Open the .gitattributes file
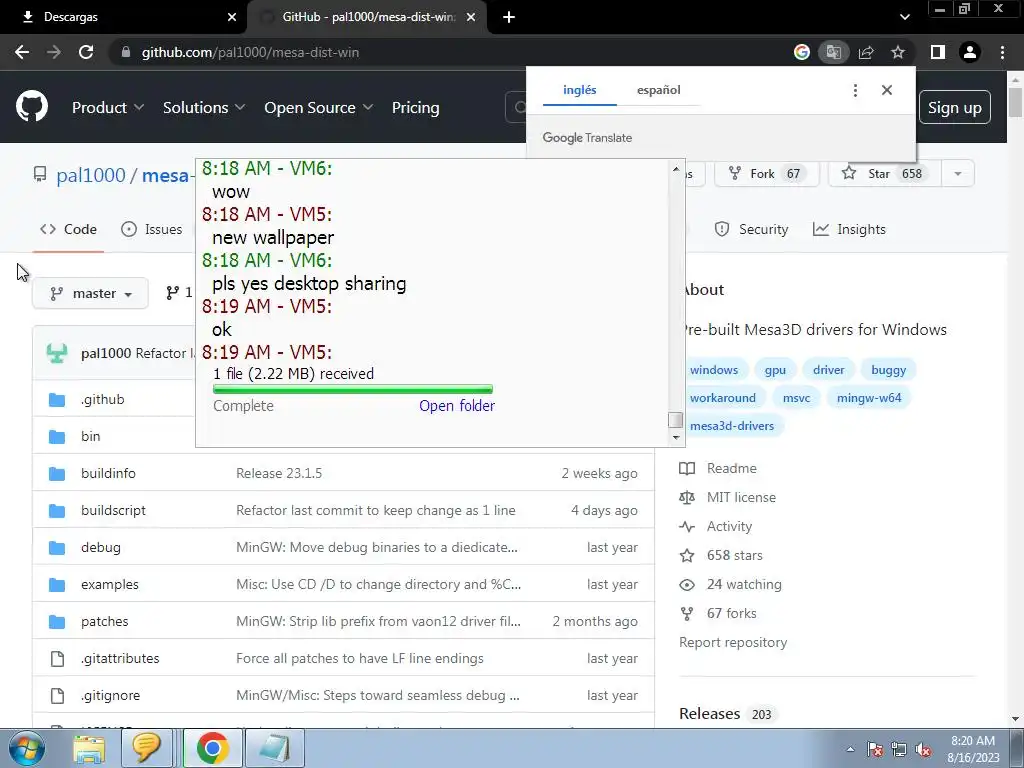The width and height of the screenshot is (1024, 768). click(x=120, y=658)
